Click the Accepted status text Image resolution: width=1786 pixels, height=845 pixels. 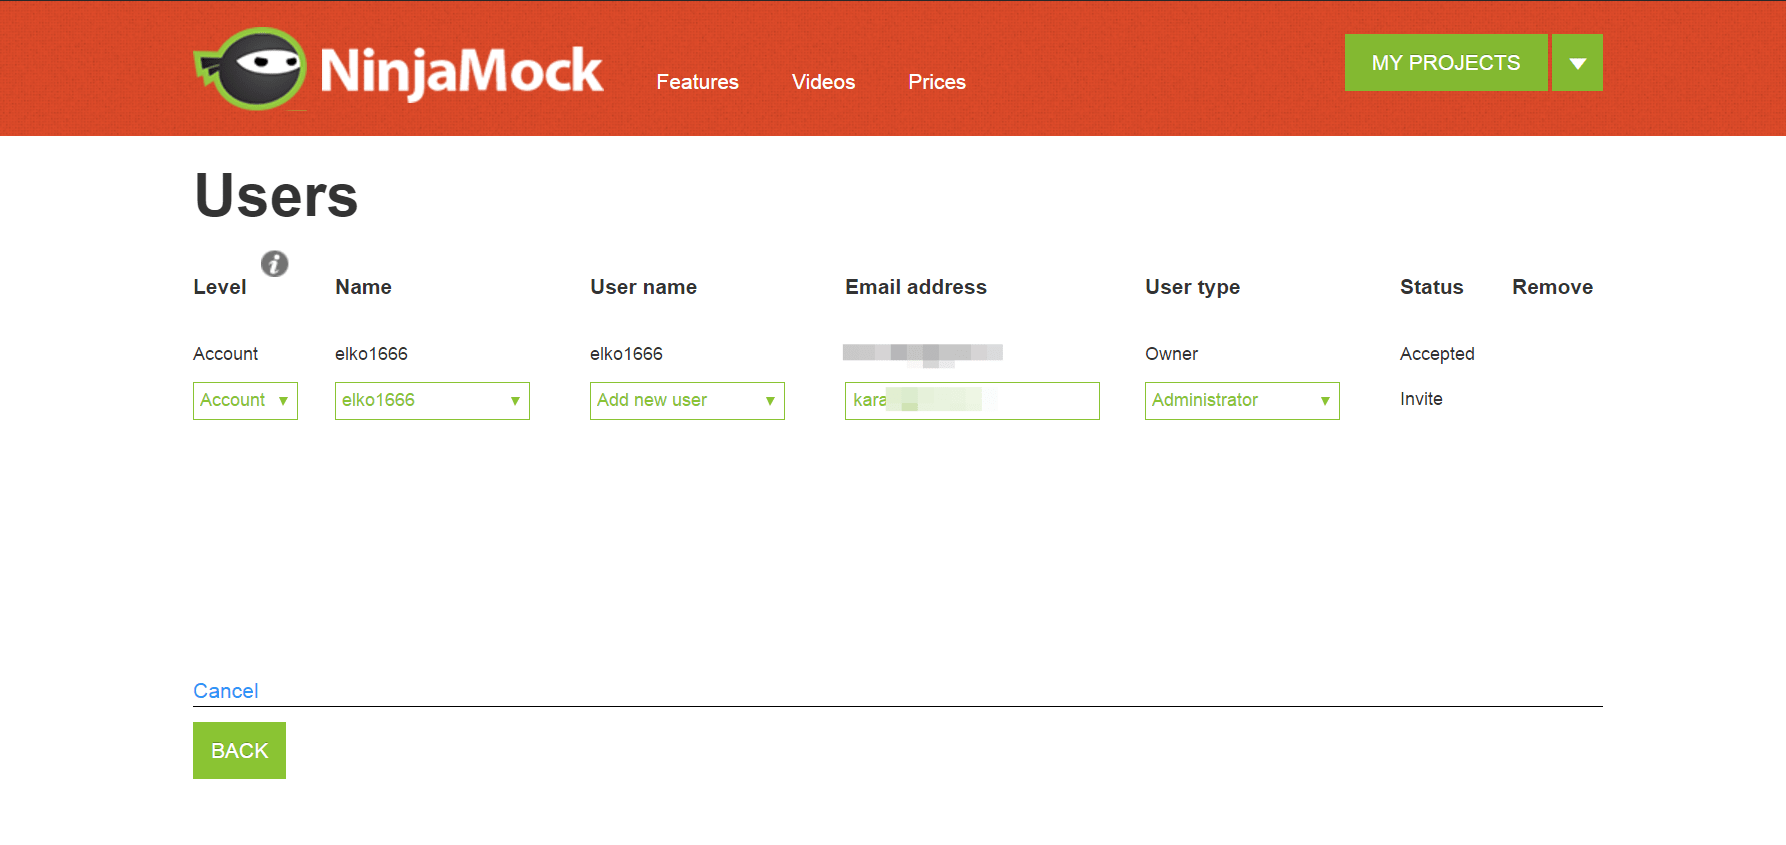point(1437,354)
